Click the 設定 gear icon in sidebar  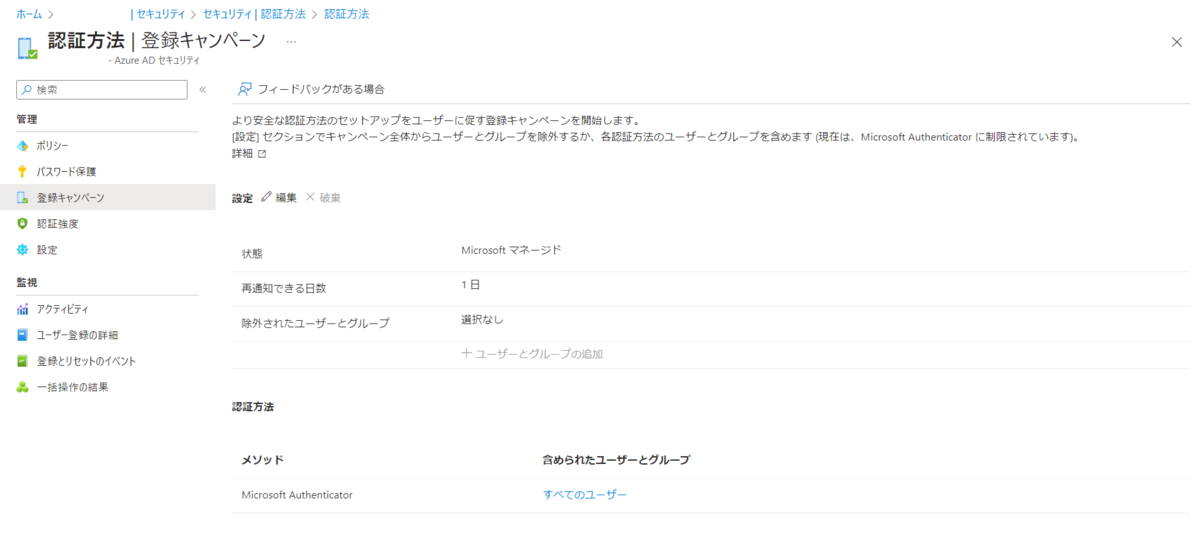[x=23, y=250]
